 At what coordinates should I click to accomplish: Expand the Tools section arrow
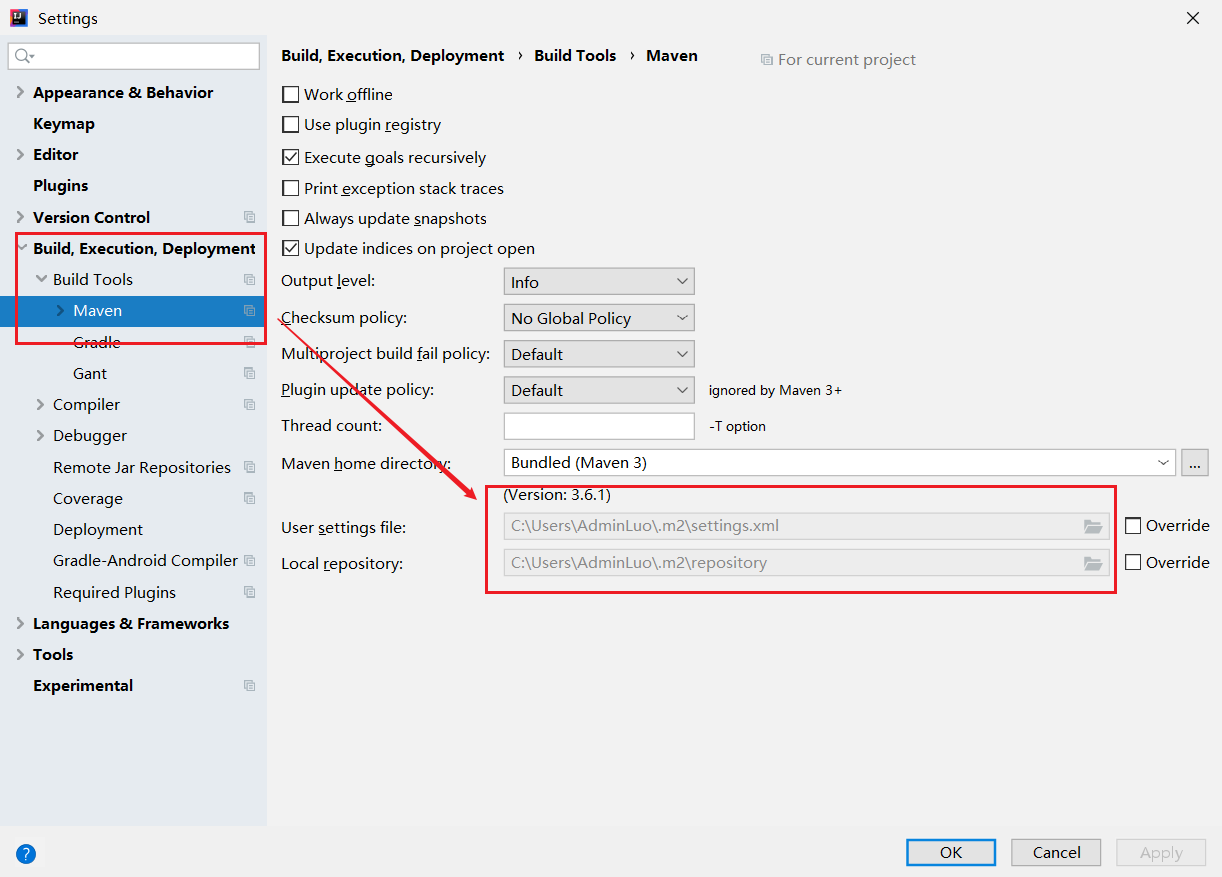click(21, 654)
